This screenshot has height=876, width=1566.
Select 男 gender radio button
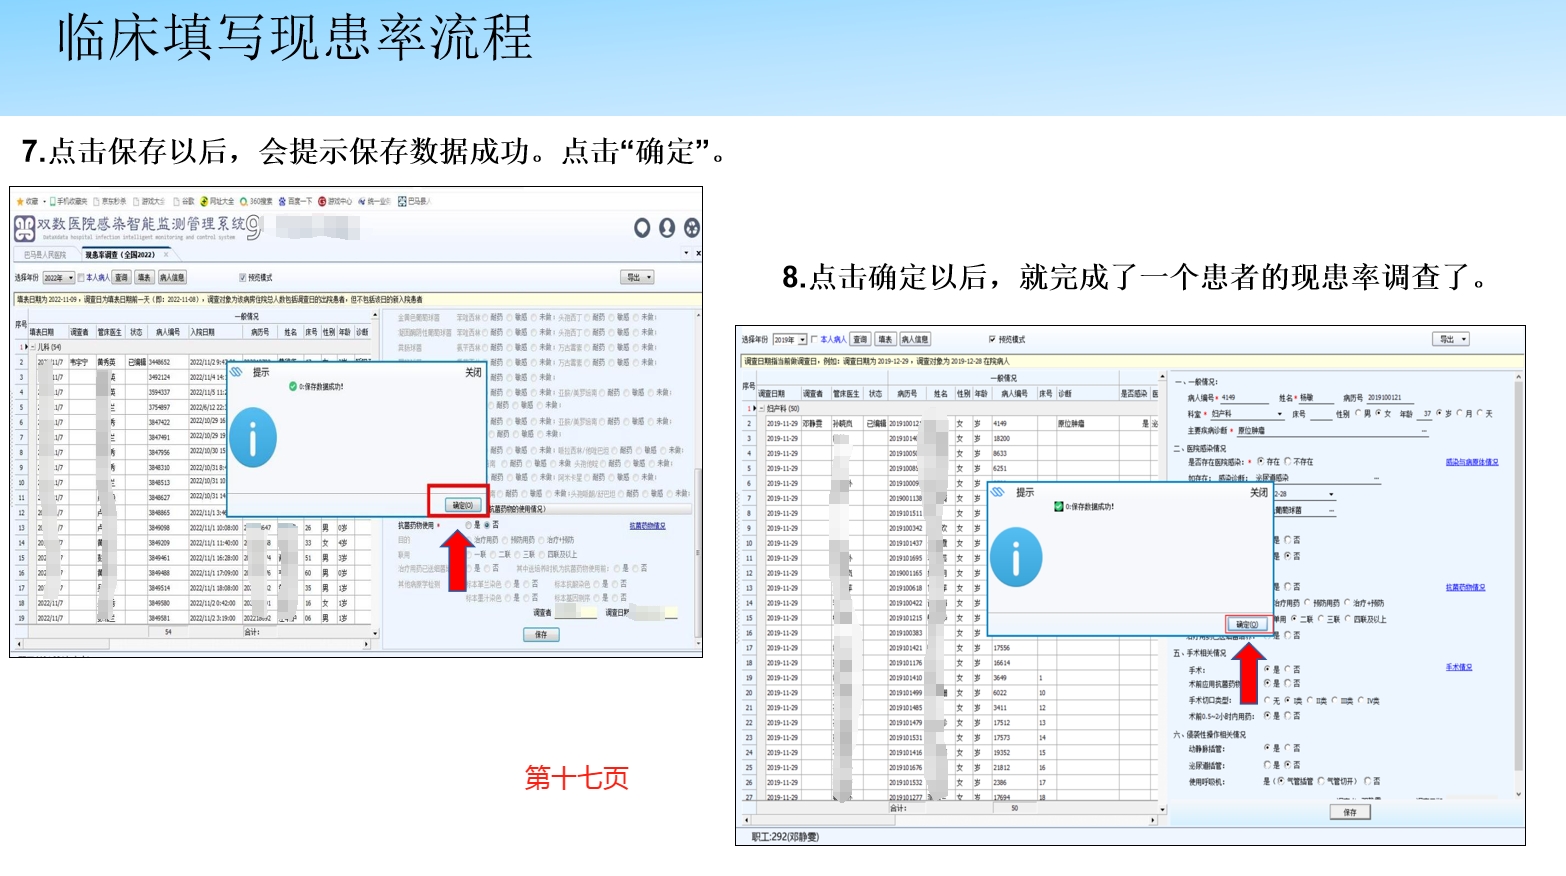tap(1358, 413)
